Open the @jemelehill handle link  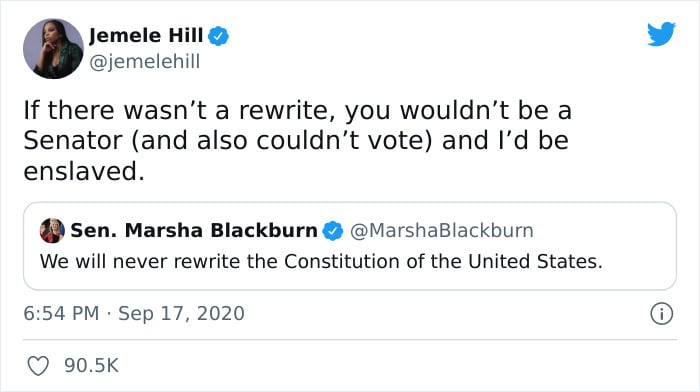point(145,61)
